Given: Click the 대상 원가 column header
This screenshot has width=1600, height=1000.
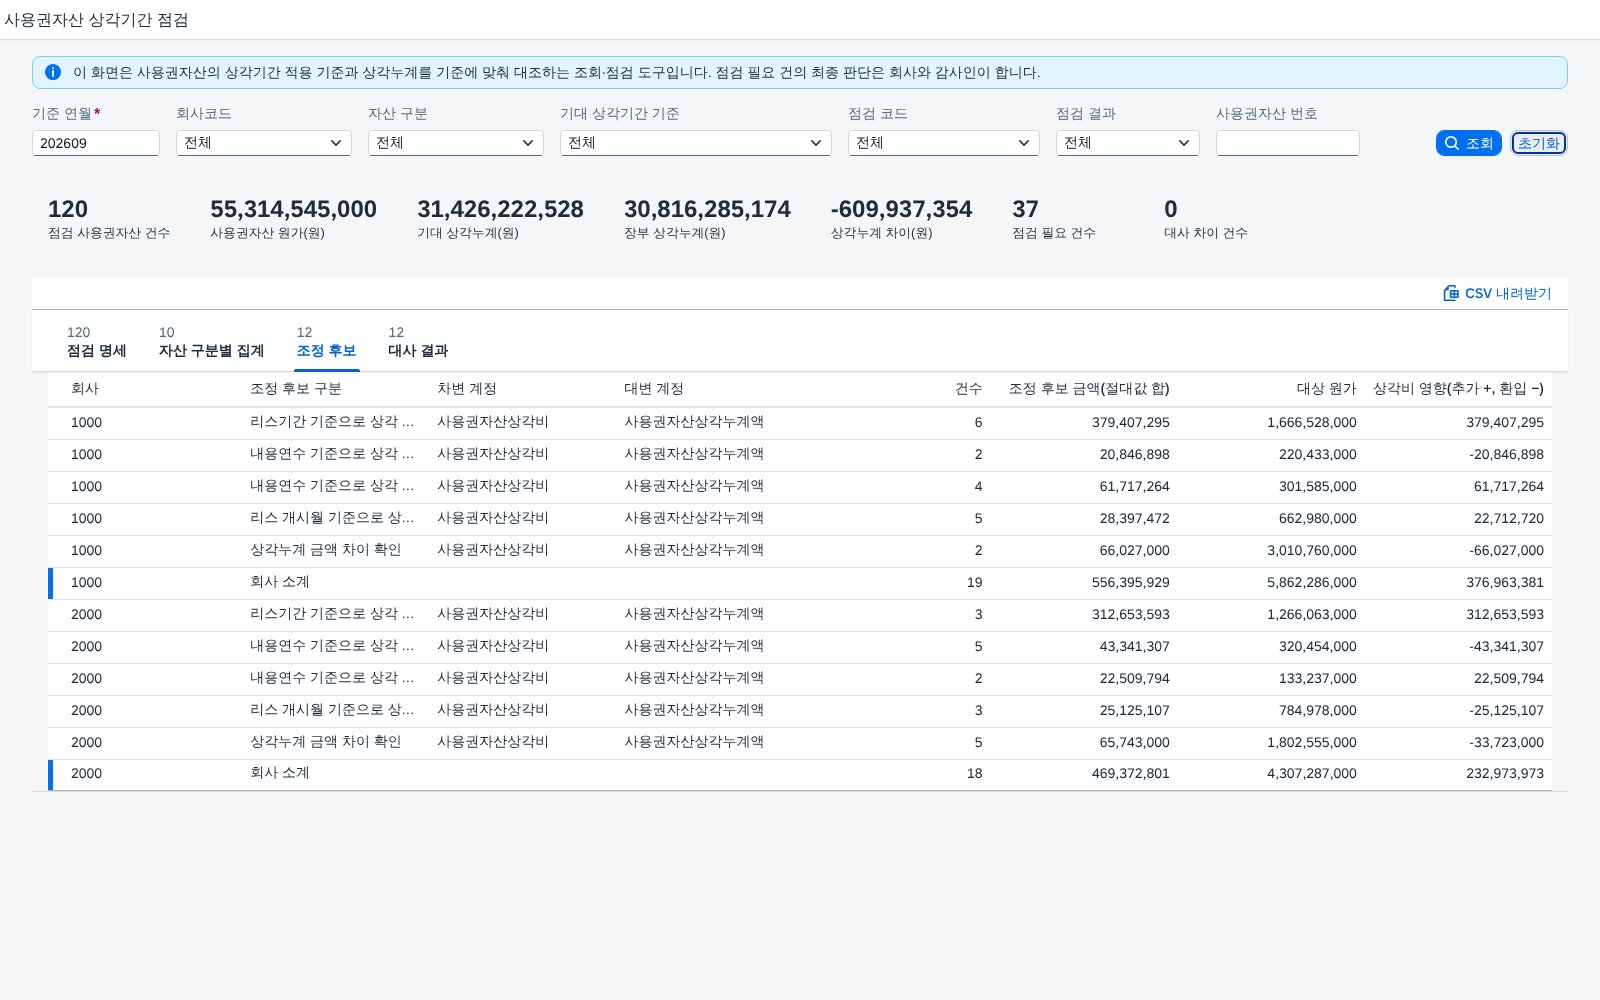Looking at the screenshot, I should coord(1327,389).
